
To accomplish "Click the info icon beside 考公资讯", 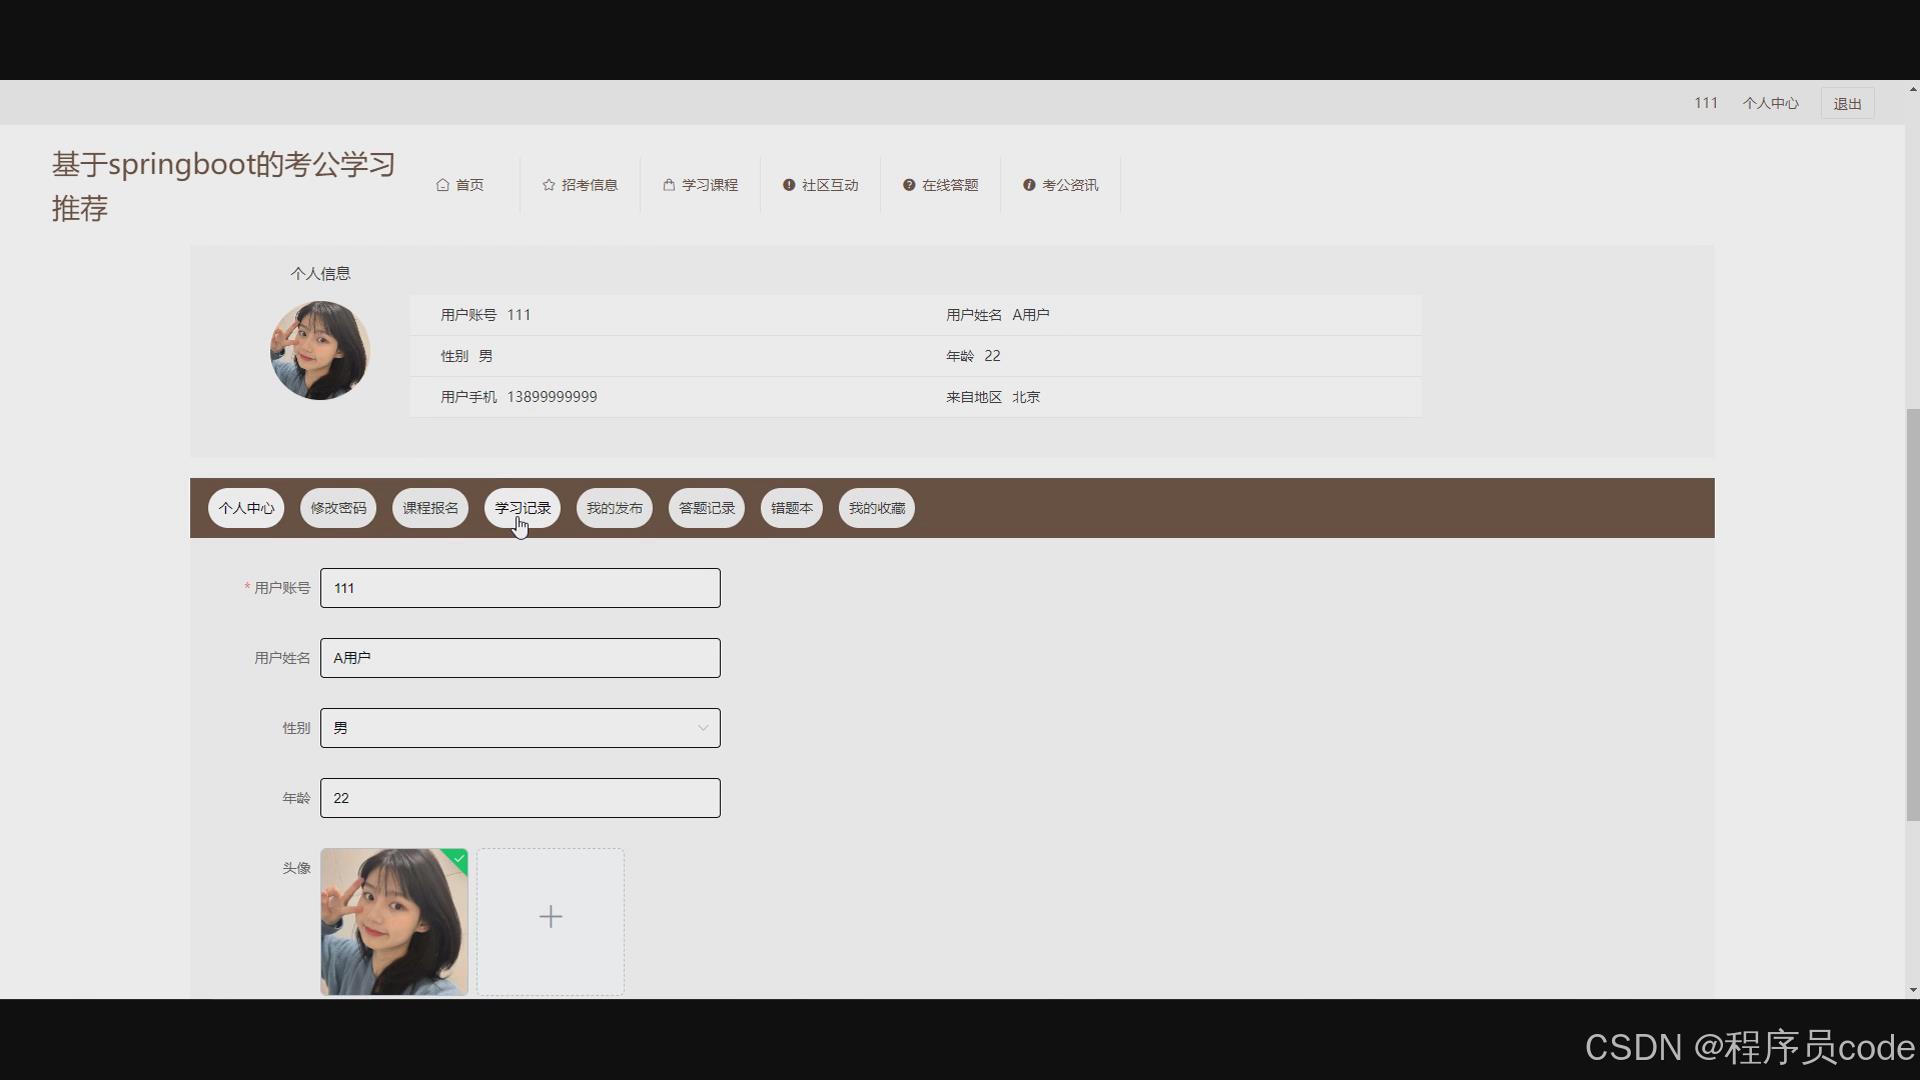I will point(1028,185).
